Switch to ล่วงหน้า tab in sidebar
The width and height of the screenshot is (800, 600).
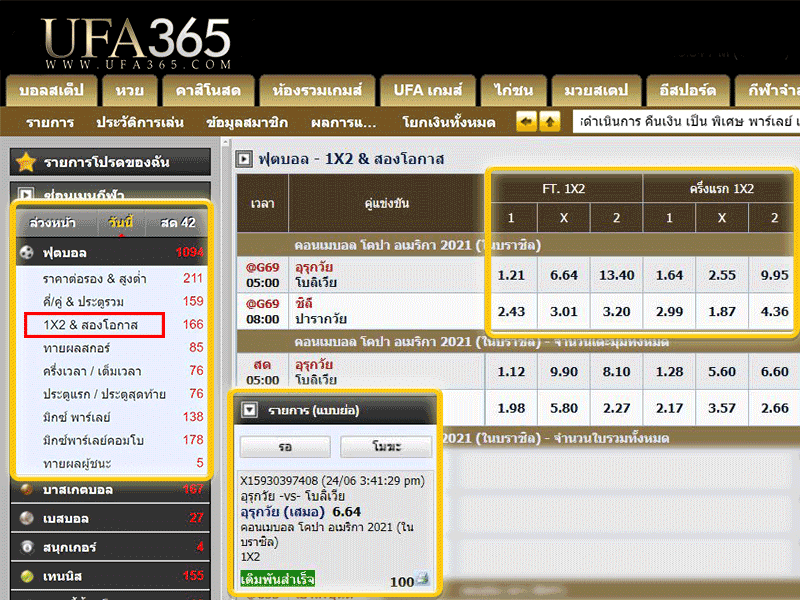click(x=52, y=222)
